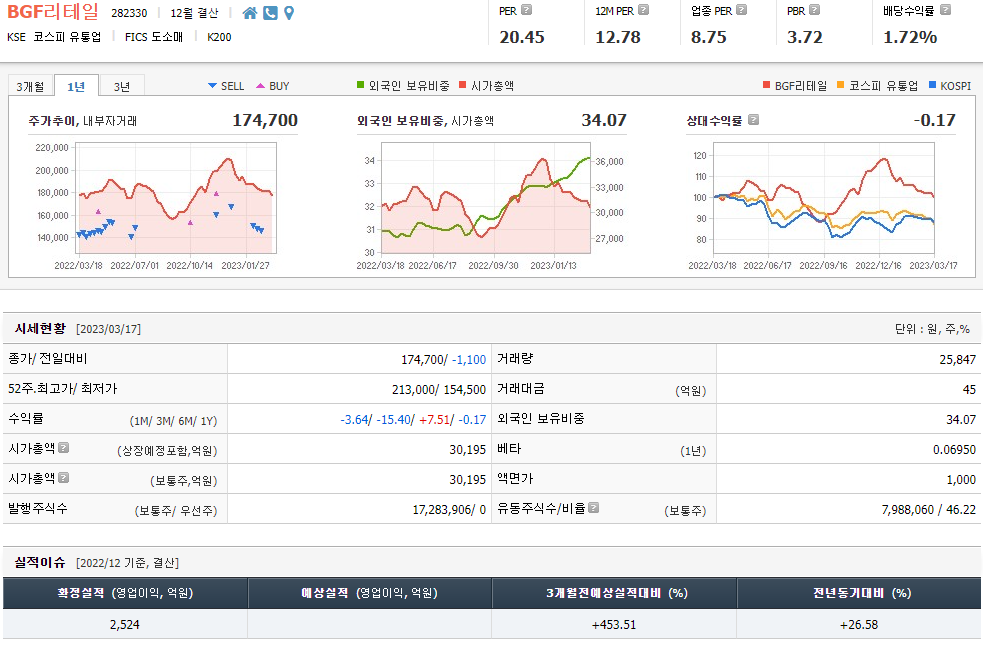Click the +453.51 earnings cell
983x645 pixels.
coord(614,625)
